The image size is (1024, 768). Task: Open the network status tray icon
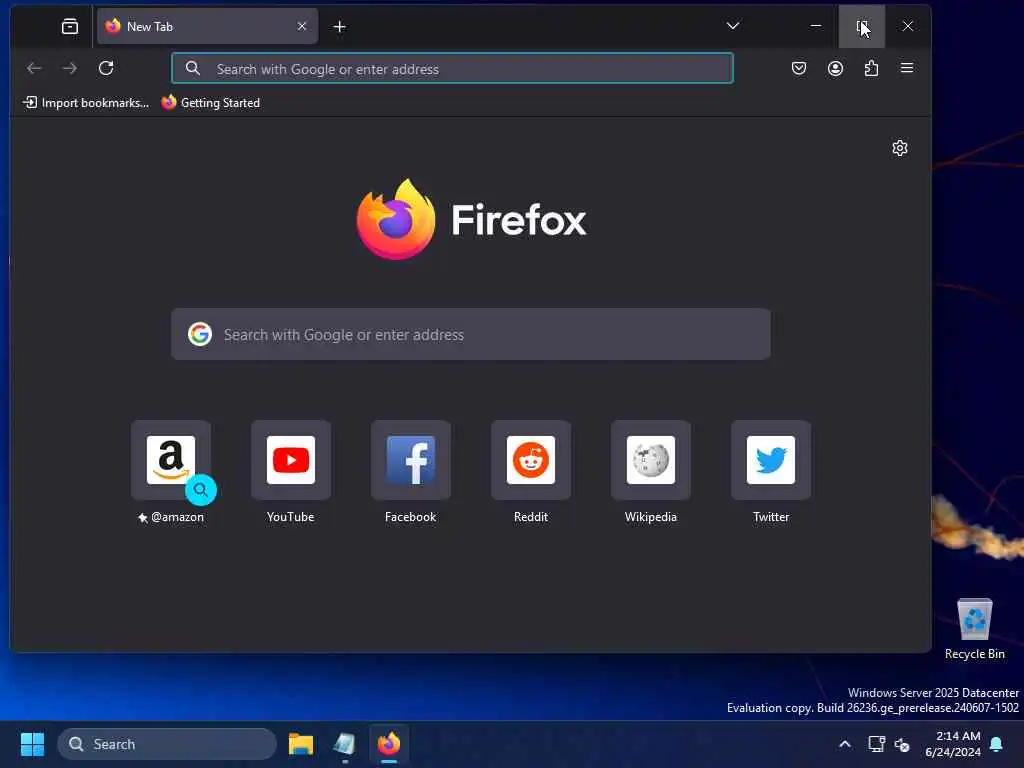(x=876, y=744)
